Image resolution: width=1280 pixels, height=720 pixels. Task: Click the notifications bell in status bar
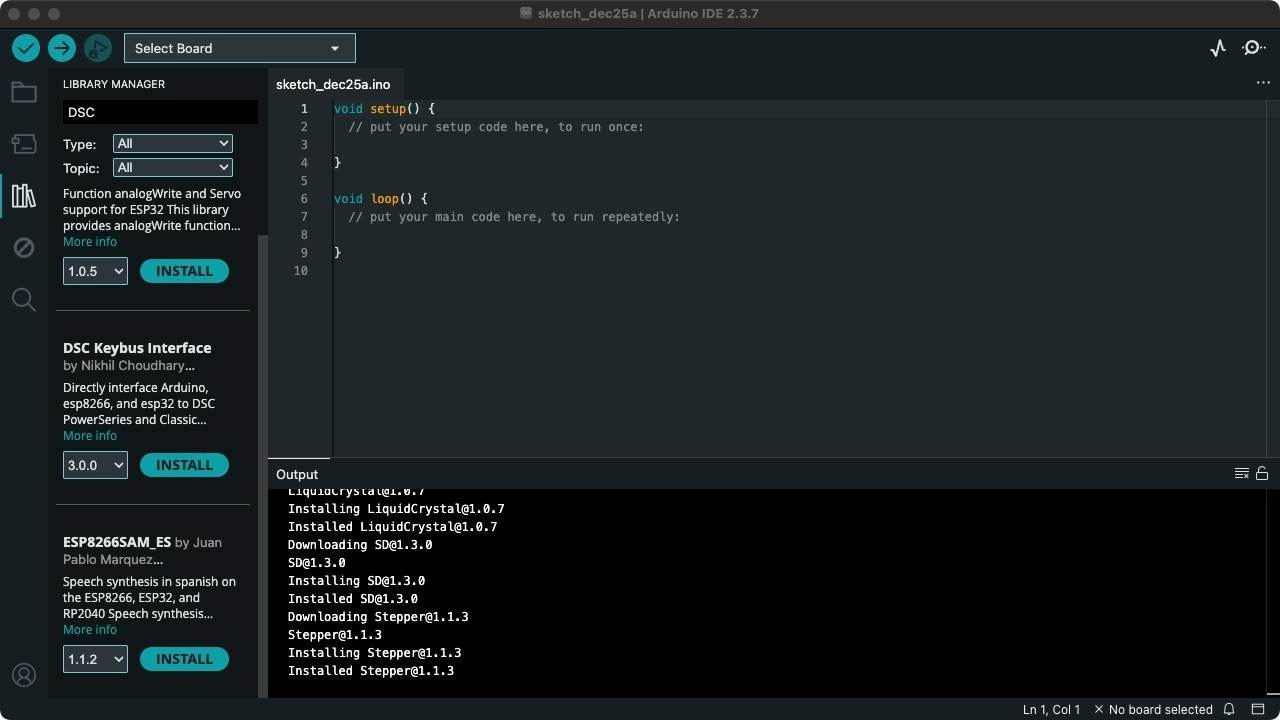(1230, 709)
